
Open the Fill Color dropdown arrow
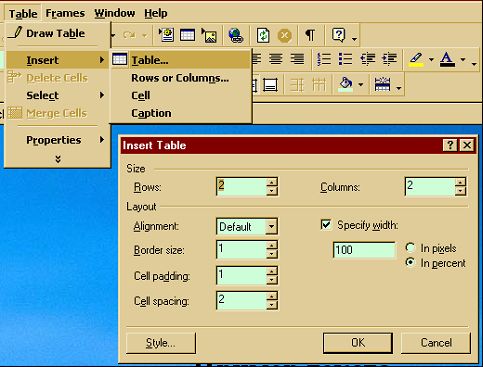[361, 85]
